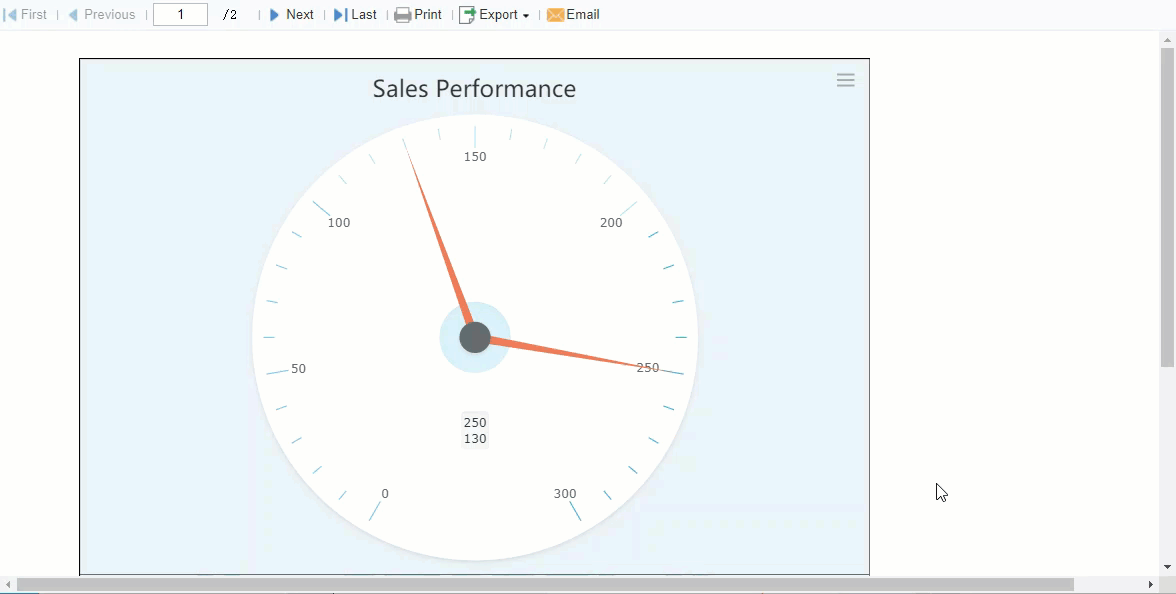The image size is (1176, 594).
Task: Click the First page icon
Action: (11, 15)
